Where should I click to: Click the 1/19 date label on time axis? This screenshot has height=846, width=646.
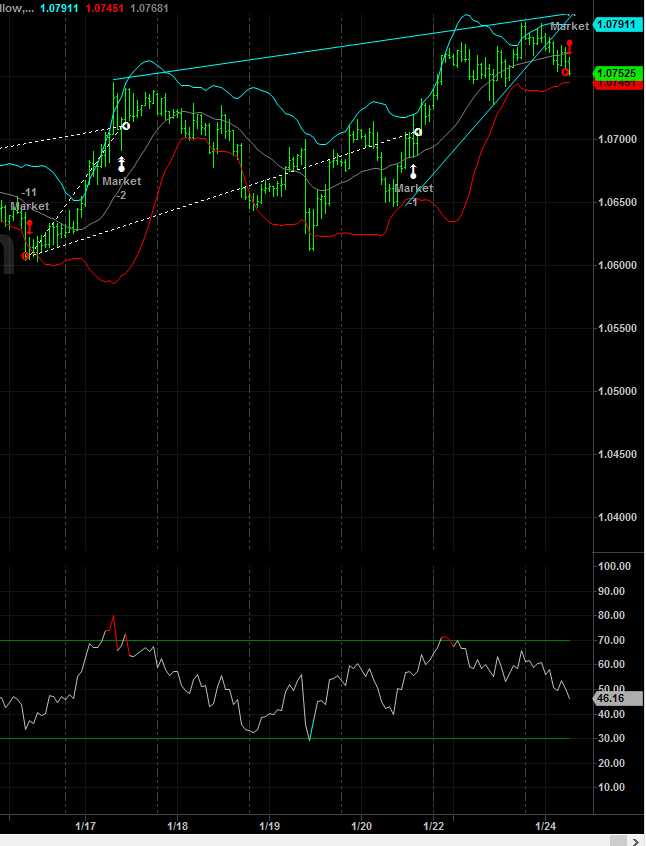pos(269,826)
